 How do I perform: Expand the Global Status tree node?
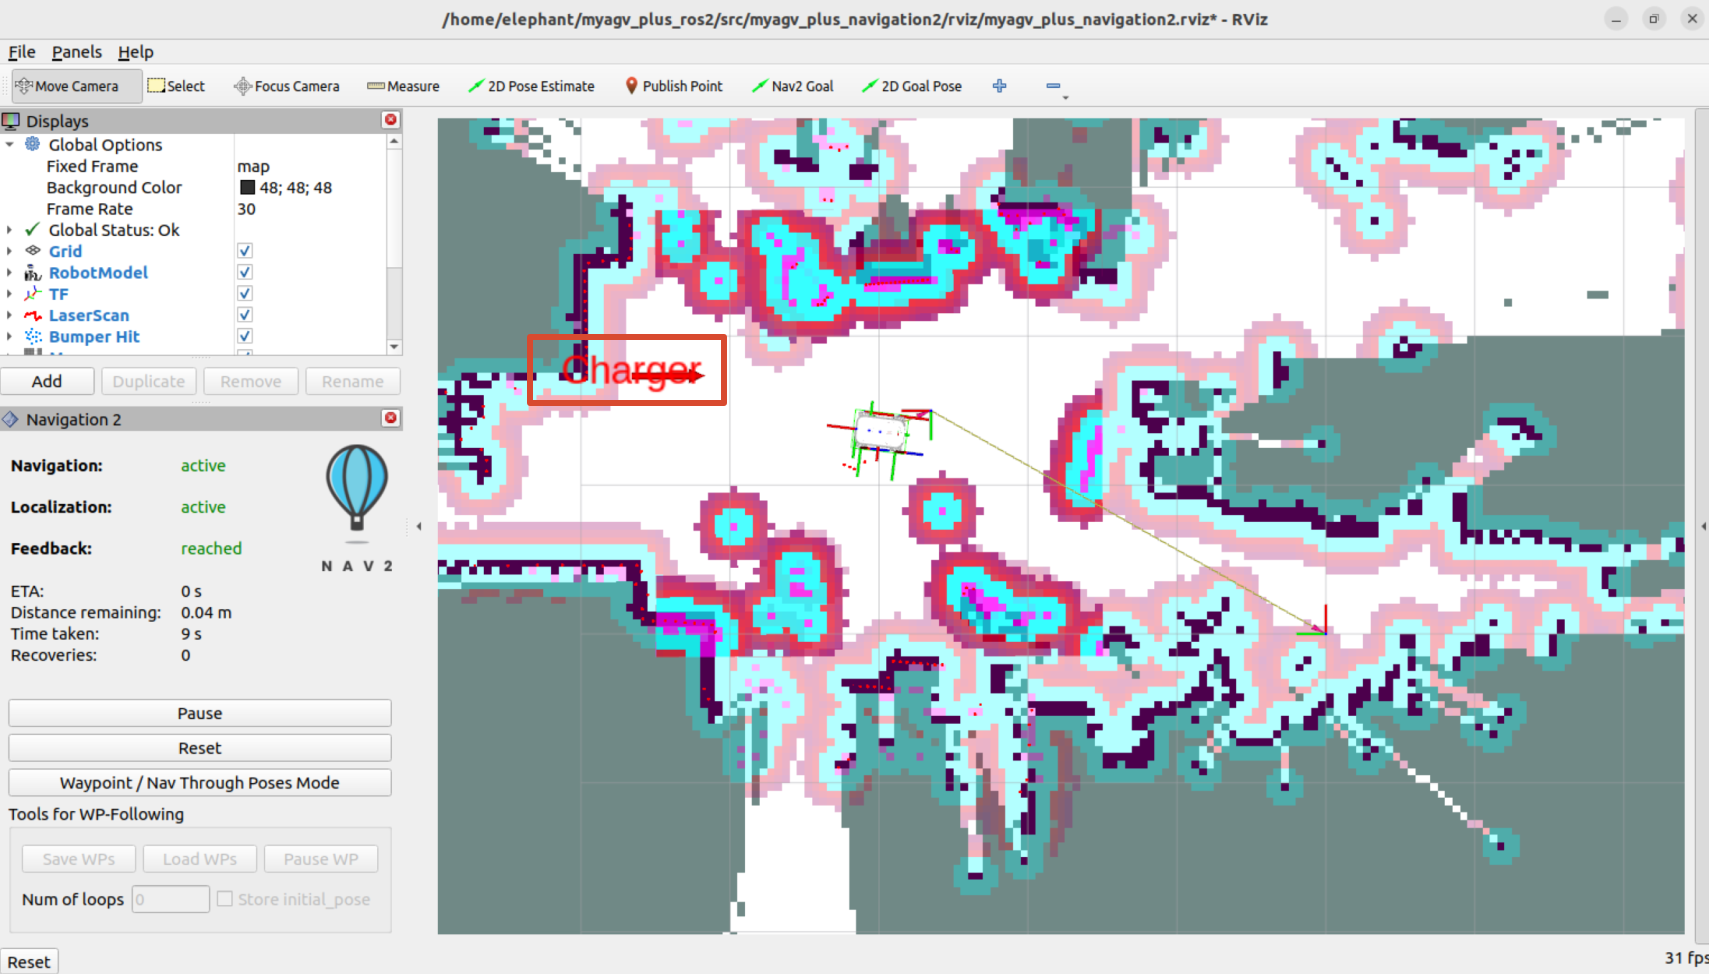click(10, 230)
